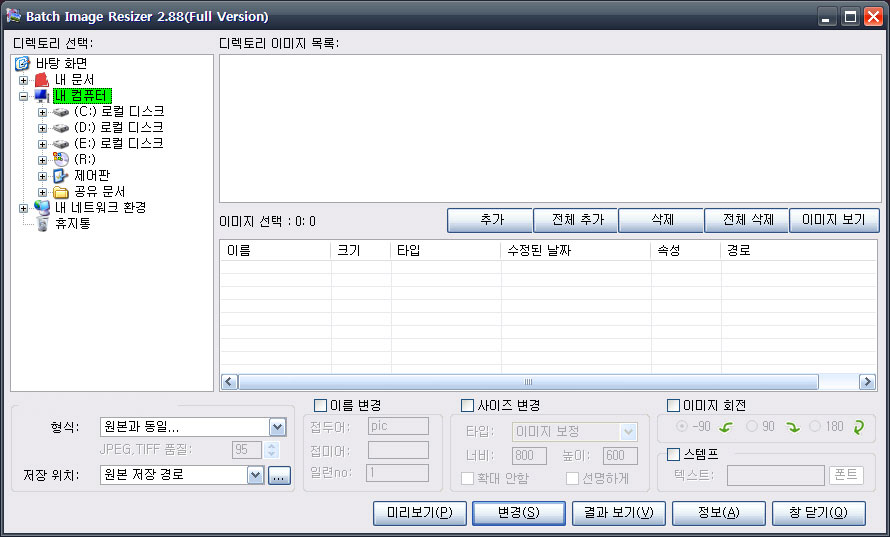Select the -90 rotation radio button

pyautogui.click(x=682, y=426)
